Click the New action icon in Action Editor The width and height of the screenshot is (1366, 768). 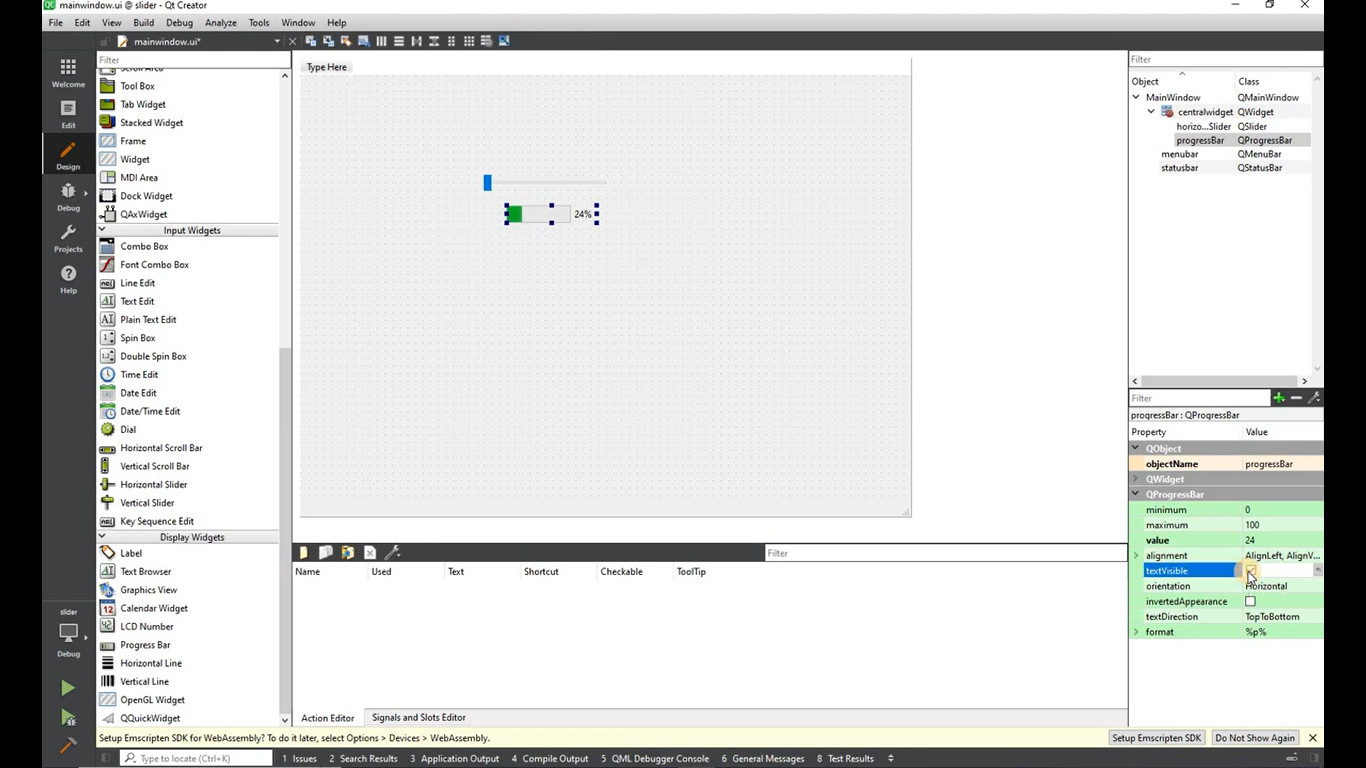pyautogui.click(x=304, y=553)
